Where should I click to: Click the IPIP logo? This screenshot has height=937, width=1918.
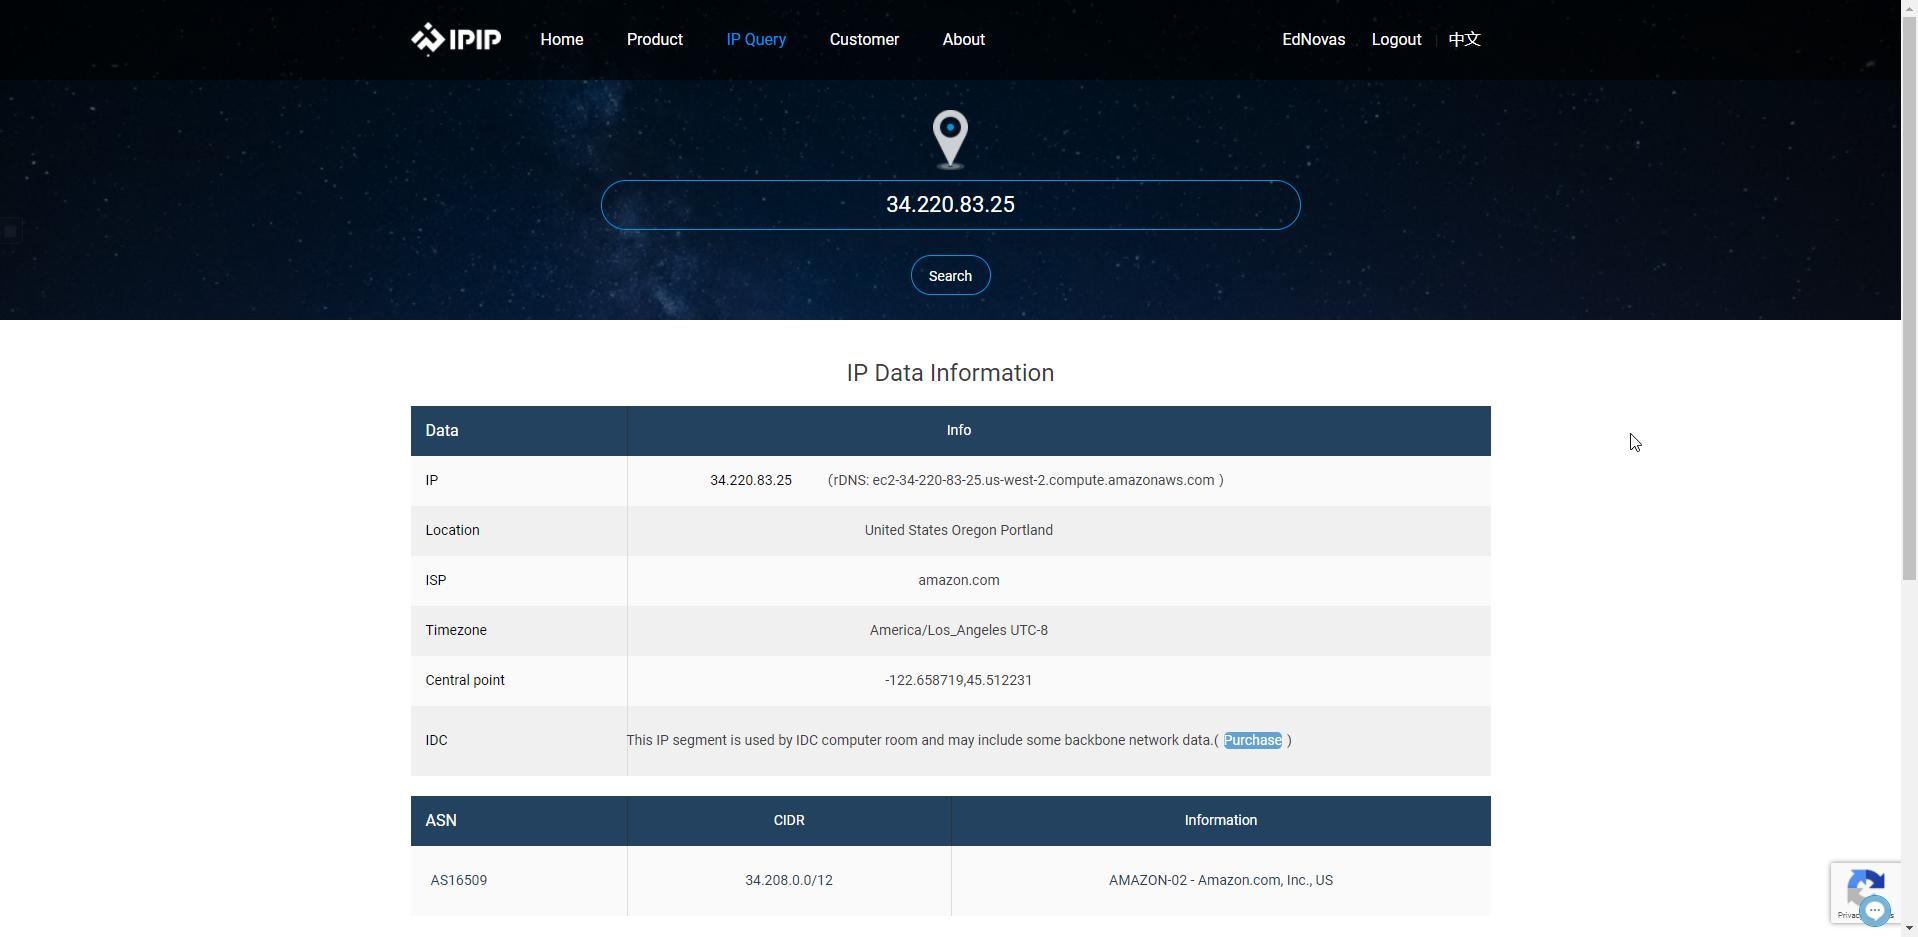coord(456,39)
